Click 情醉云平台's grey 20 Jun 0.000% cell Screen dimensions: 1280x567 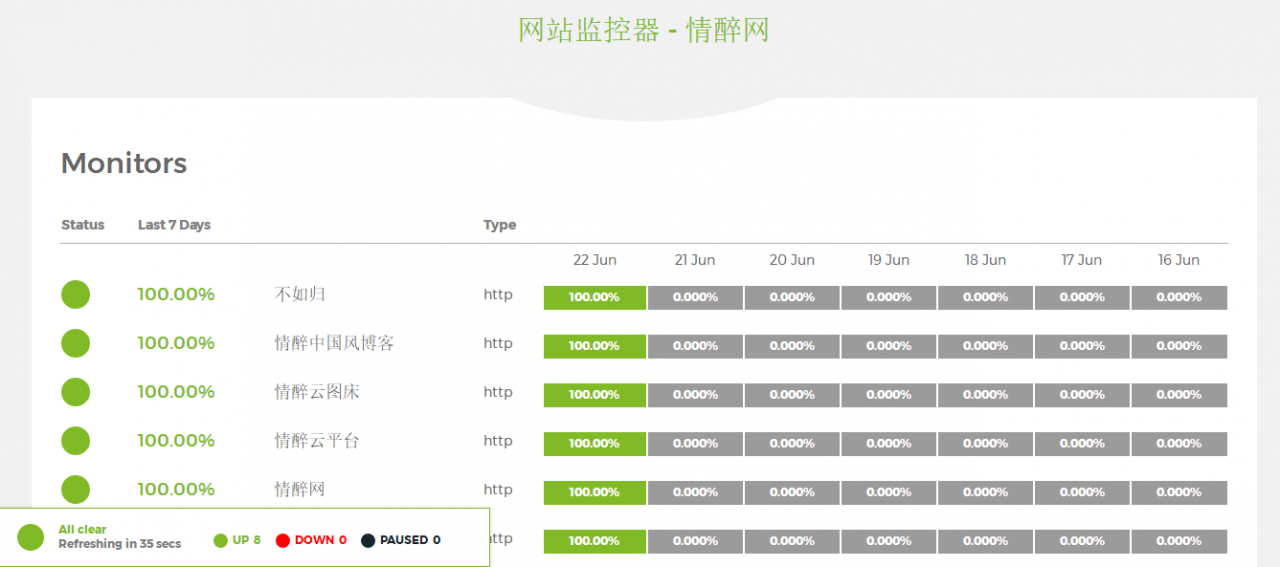[792, 443]
